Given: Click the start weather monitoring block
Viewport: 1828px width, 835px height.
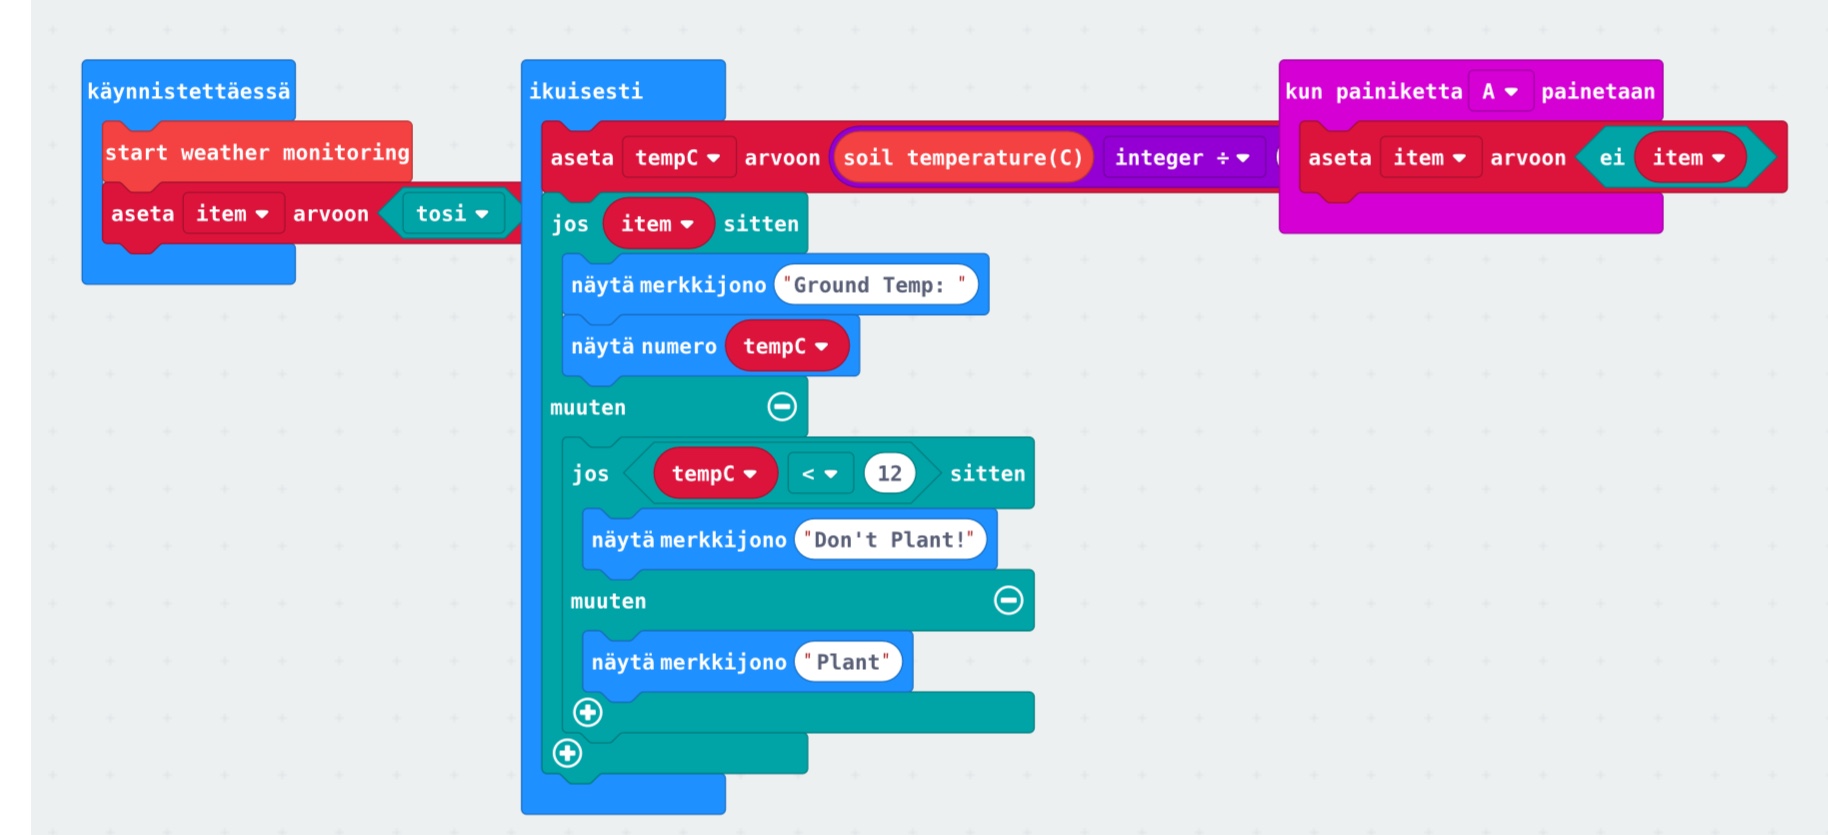Looking at the screenshot, I should [x=256, y=152].
